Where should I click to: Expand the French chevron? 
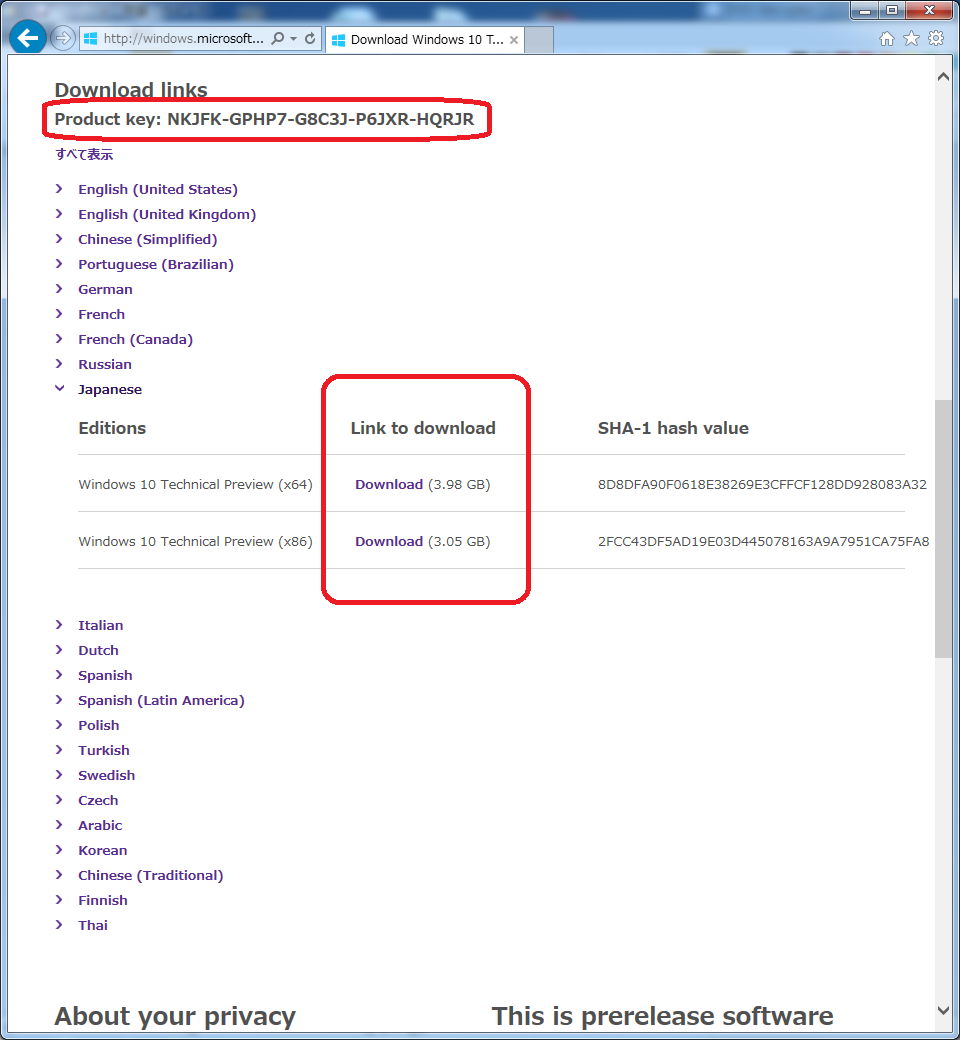coord(59,314)
